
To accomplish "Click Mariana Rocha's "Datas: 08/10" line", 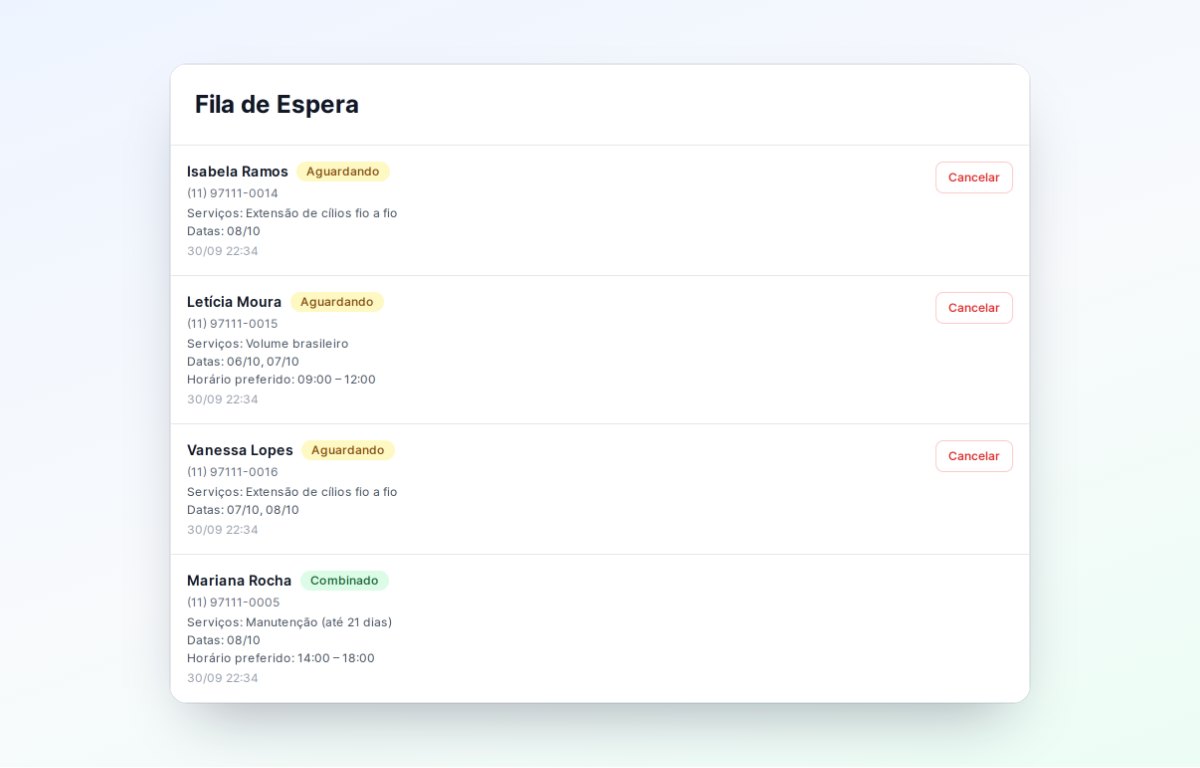I will pyautogui.click(x=224, y=640).
